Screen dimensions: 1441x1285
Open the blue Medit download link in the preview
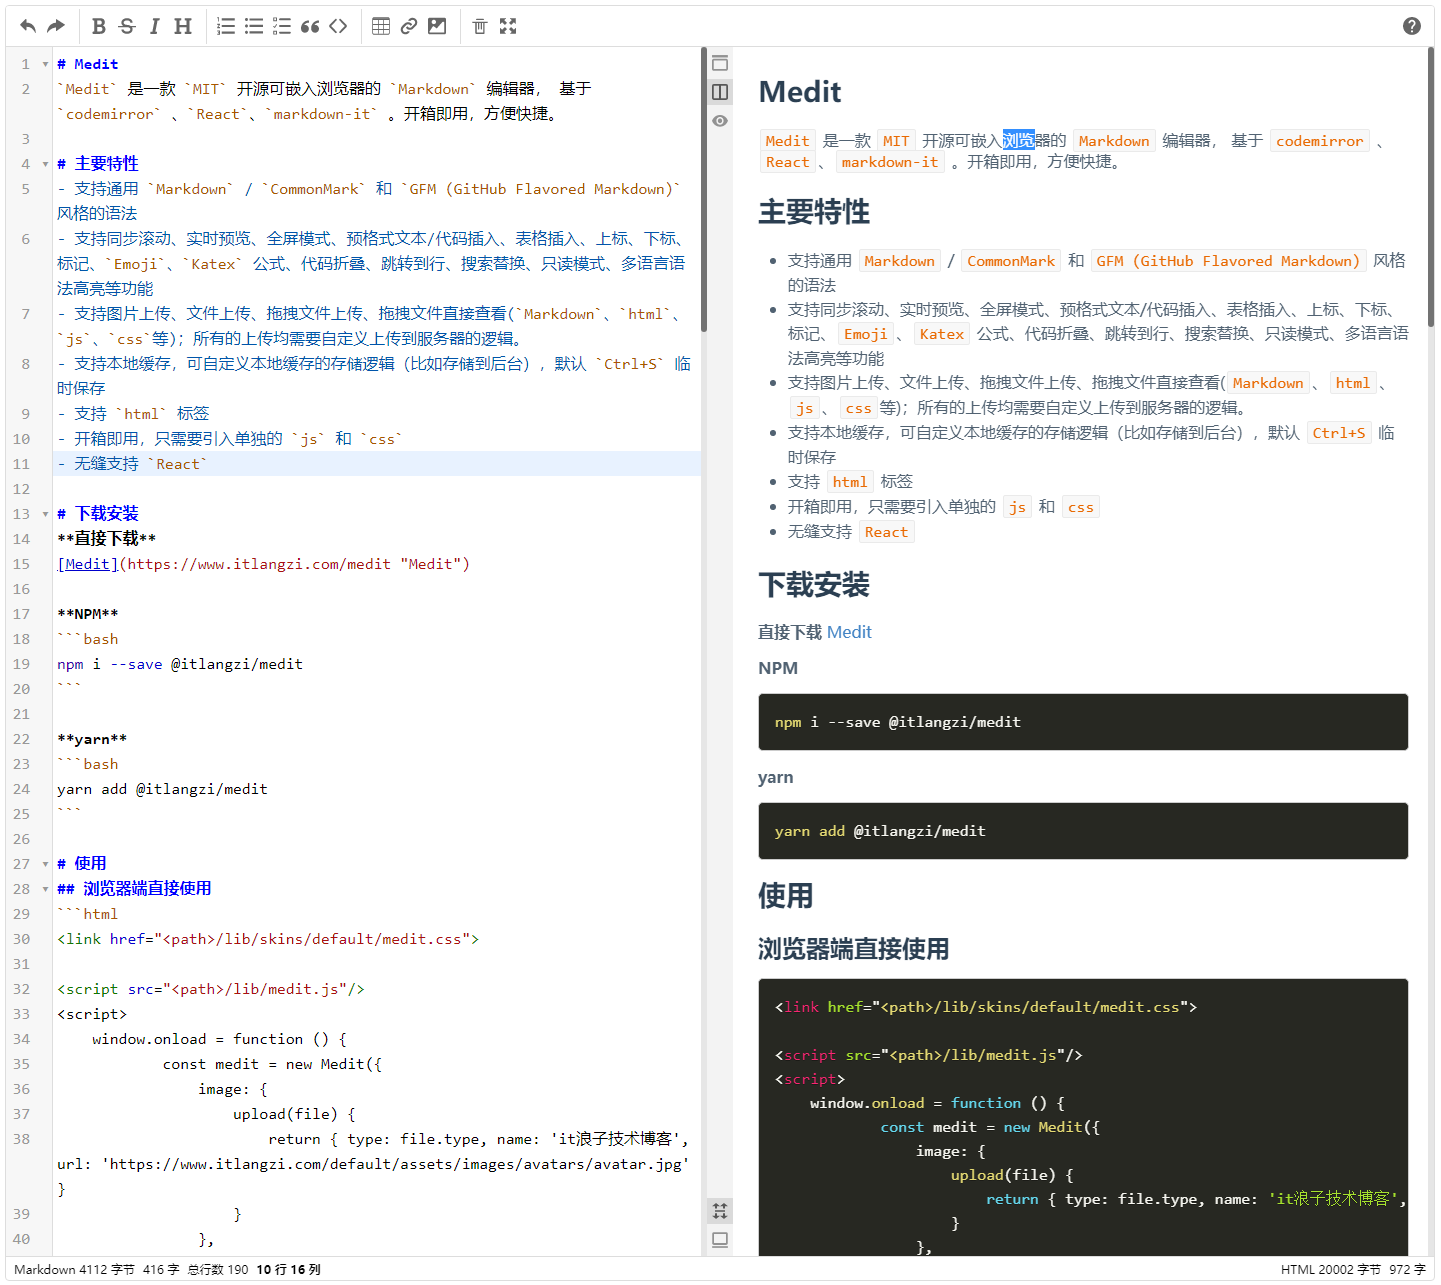pos(849,632)
